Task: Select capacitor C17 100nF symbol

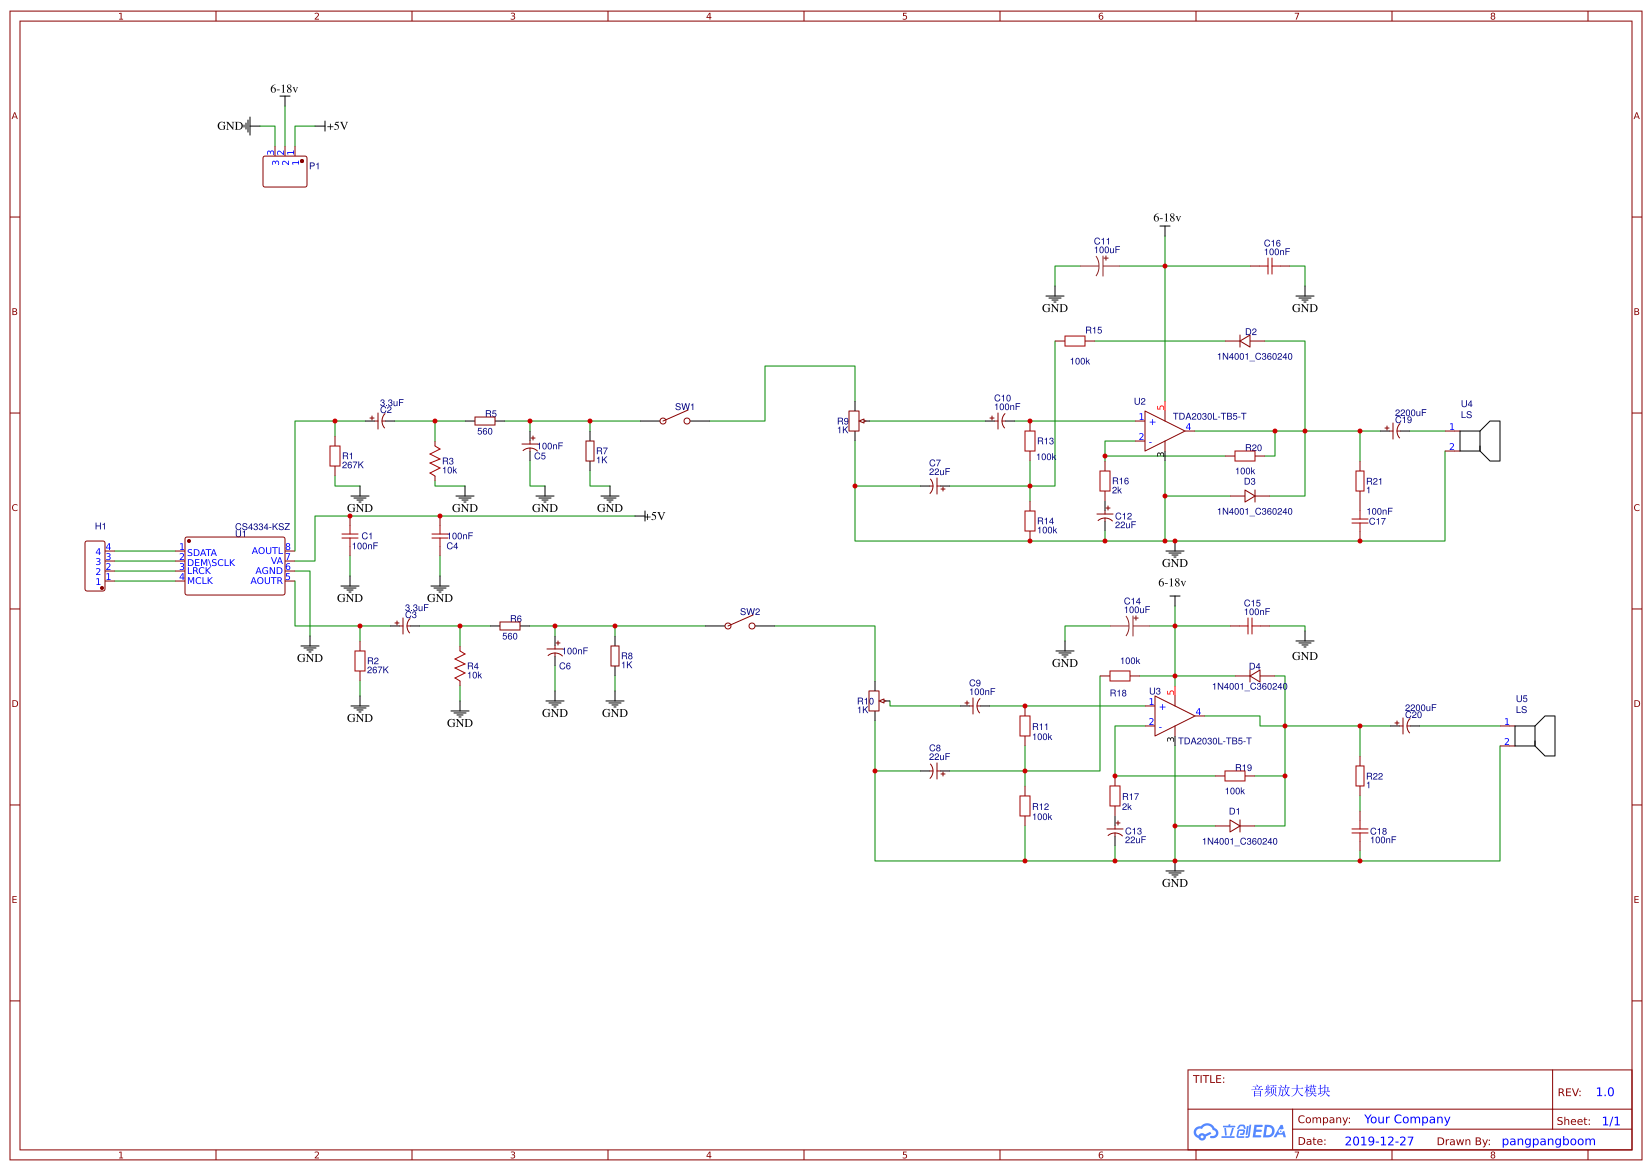Action: point(1360,521)
